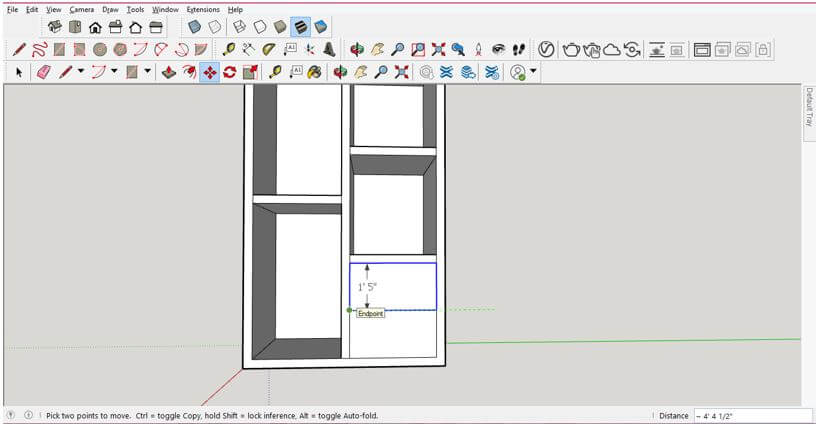This screenshot has width=818, height=424.
Task: Select the arrow Select tool
Action: click(19, 72)
